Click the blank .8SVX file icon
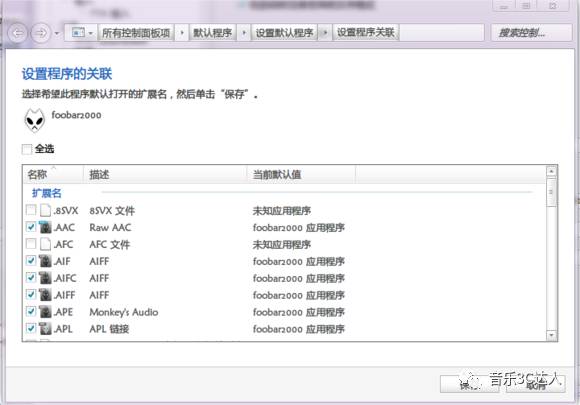The image size is (580, 405). click(x=45, y=210)
